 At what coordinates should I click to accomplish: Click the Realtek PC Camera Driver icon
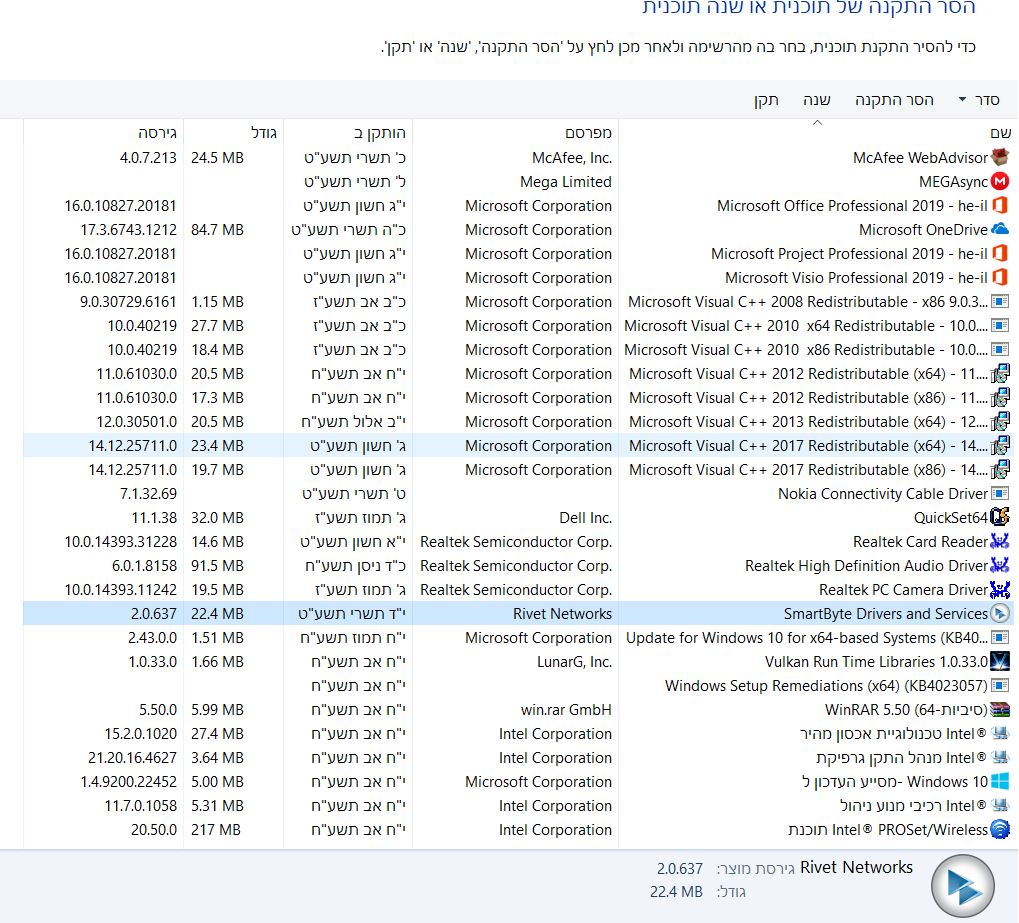coord(1000,590)
